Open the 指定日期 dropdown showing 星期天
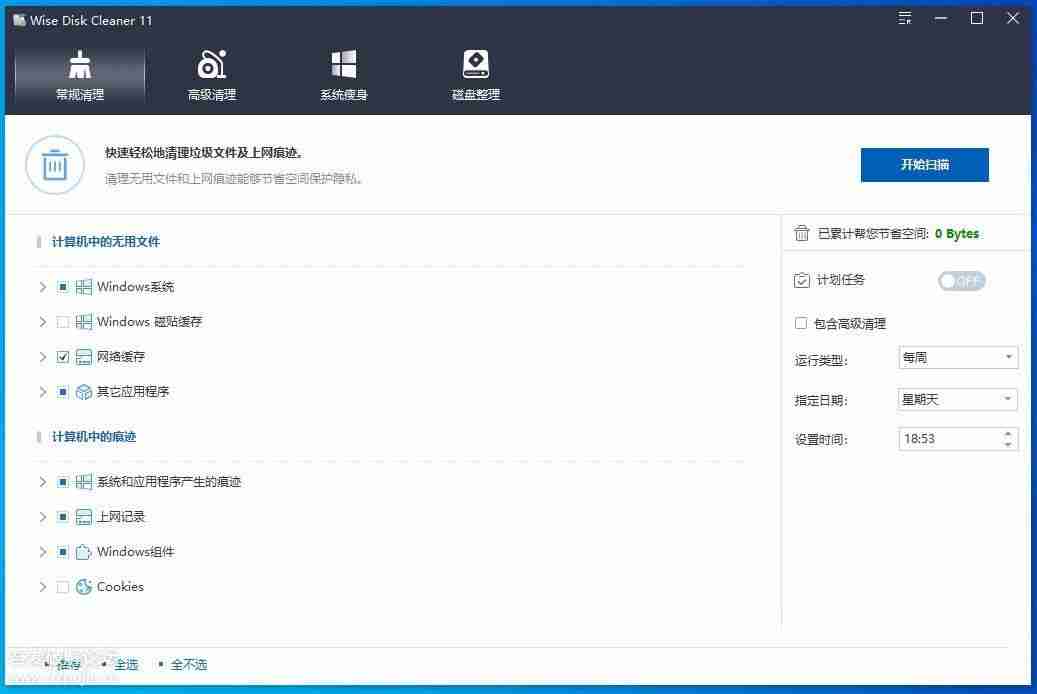 [957, 399]
